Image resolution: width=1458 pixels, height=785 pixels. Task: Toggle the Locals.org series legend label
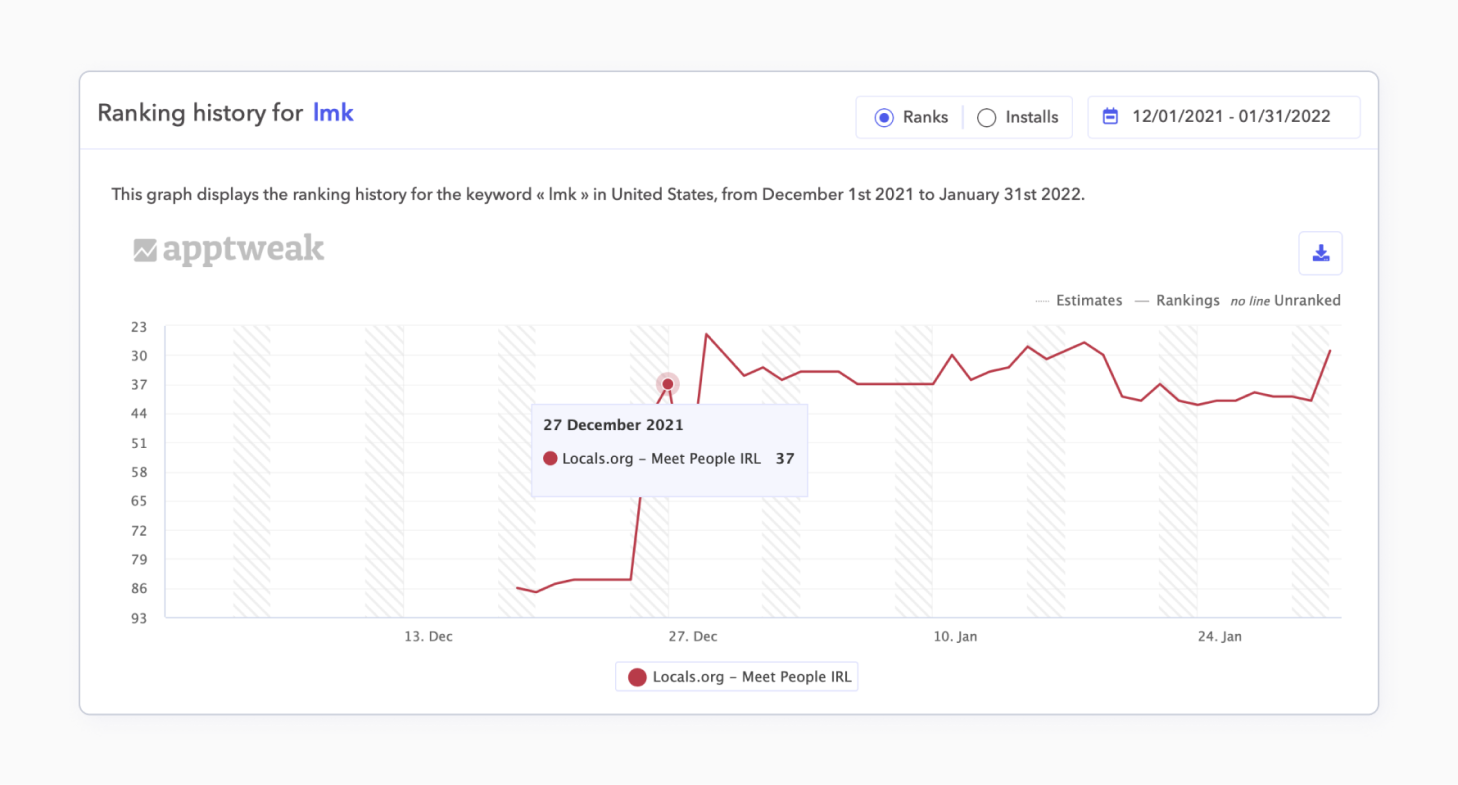(x=751, y=677)
